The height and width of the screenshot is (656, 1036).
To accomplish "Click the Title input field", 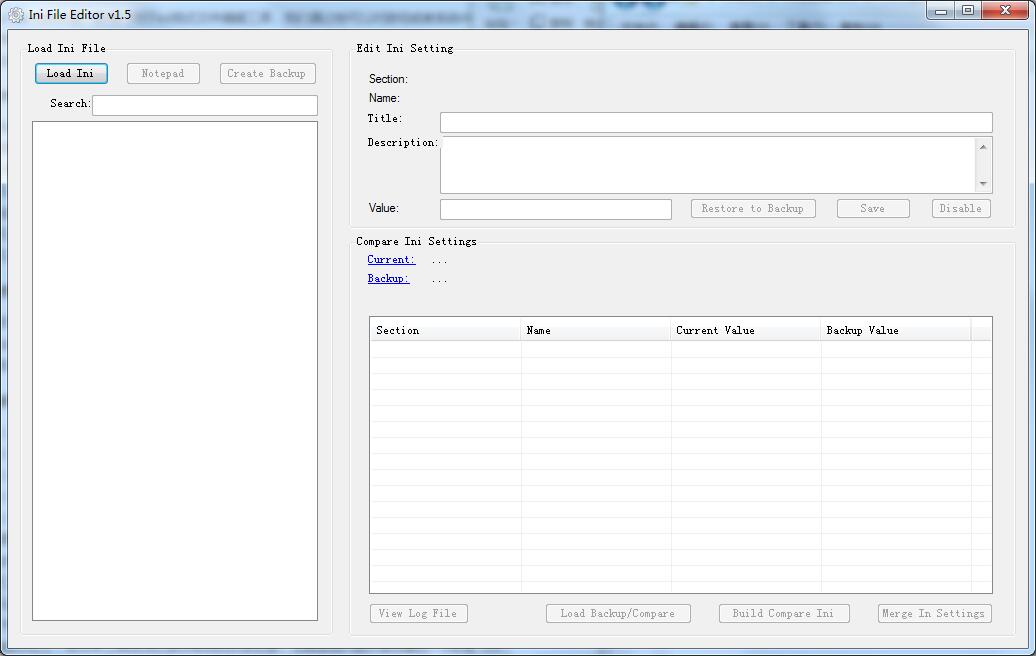I will (714, 122).
